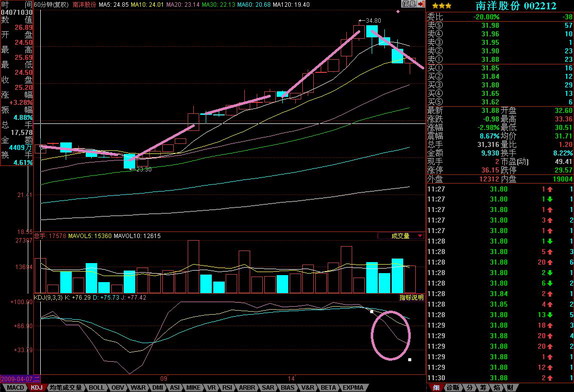Switch to the DMI tab
Image resolution: width=574 pixels, height=392 pixels.
[x=157, y=387]
